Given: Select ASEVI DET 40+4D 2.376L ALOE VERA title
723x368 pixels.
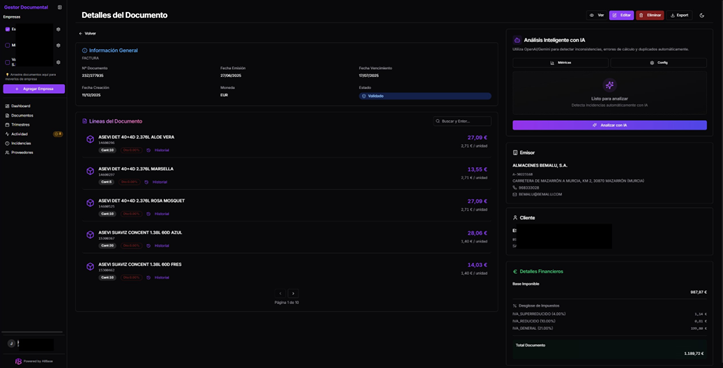Looking at the screenshot, I should pos(136,137).
